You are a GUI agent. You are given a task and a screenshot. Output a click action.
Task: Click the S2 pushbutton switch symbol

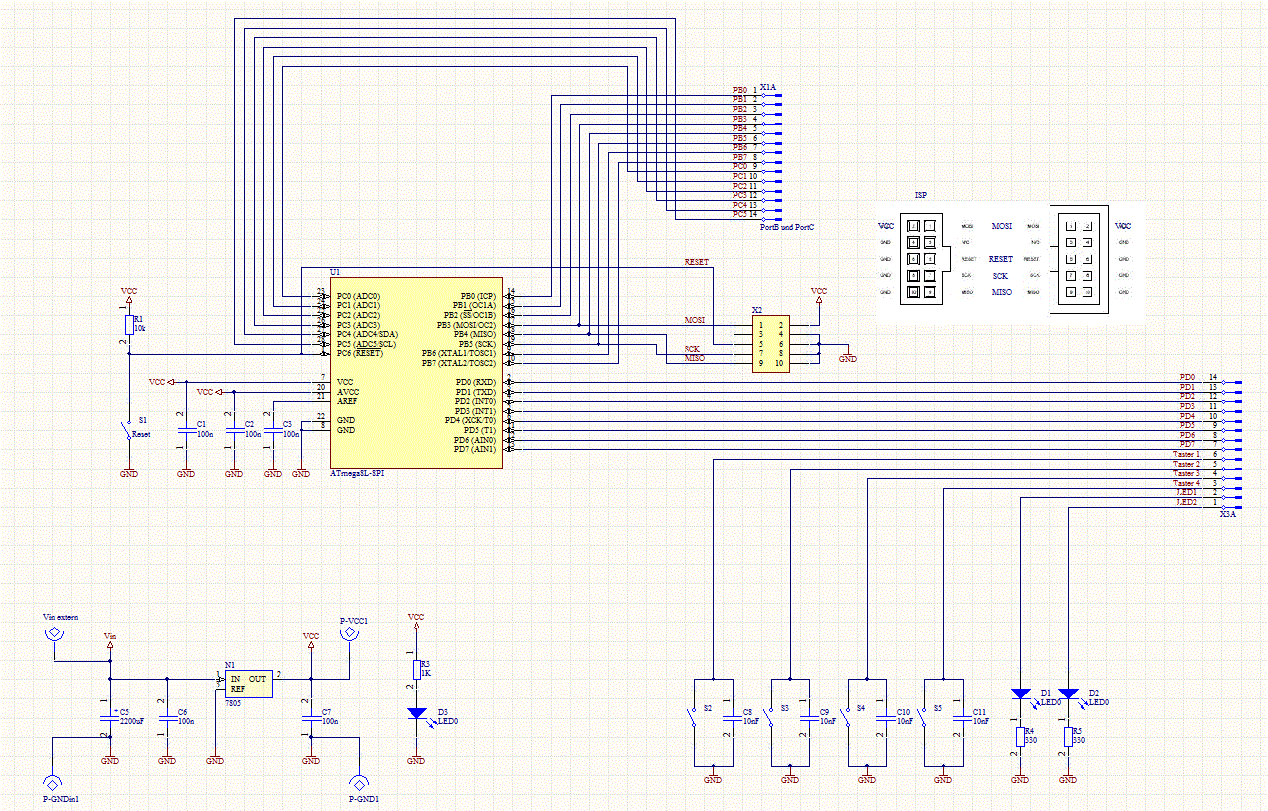pyautogui.click(x=695, y=718)
